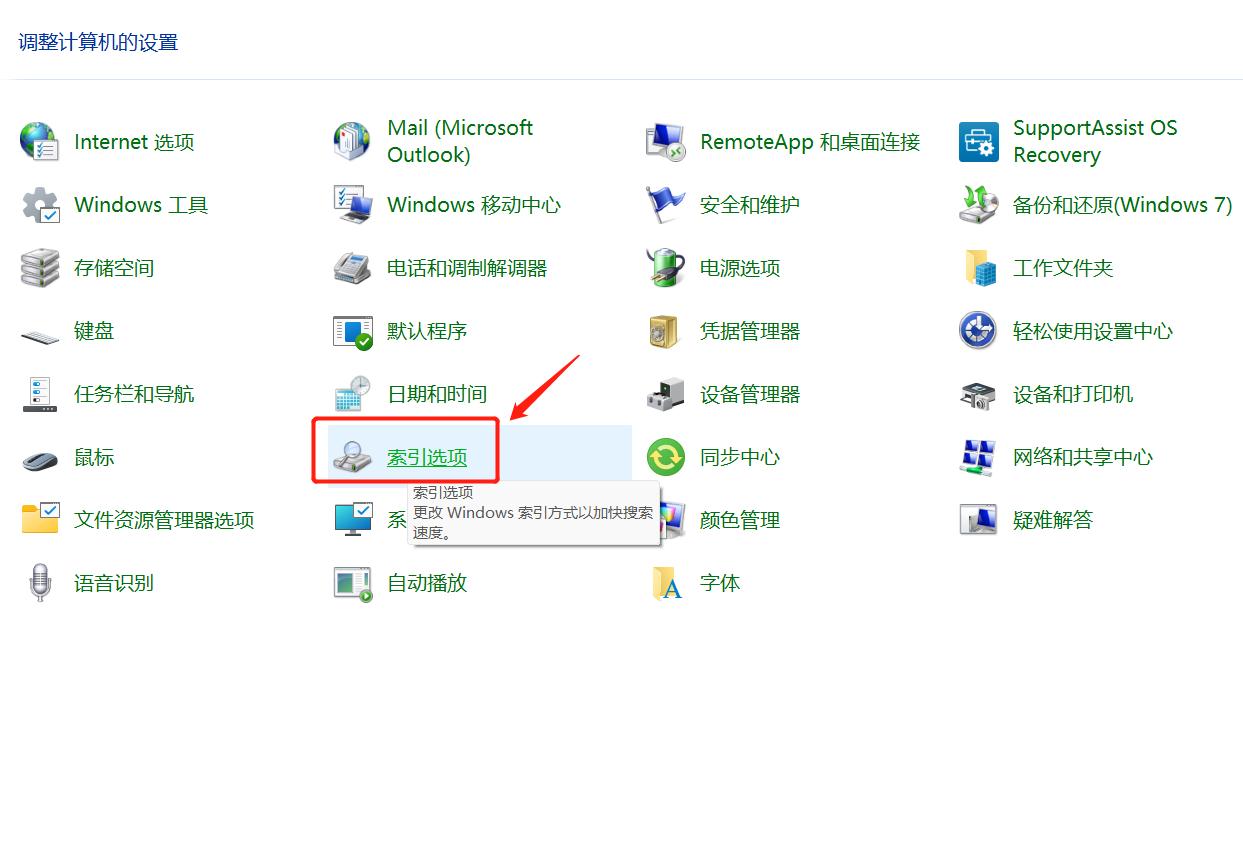This screenshot has width=1243, height=846.
Task: Click the 轻松使用设置中心 link
Action: click(1093, 331)
